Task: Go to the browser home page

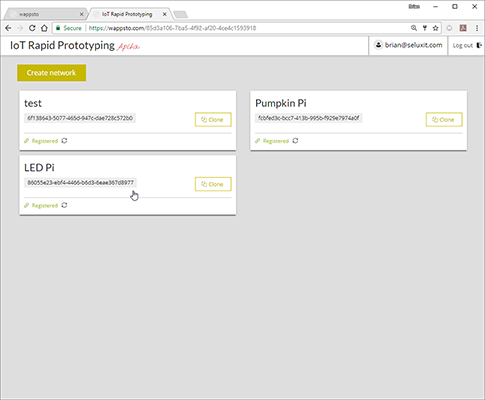Action: tap(44, 28)
